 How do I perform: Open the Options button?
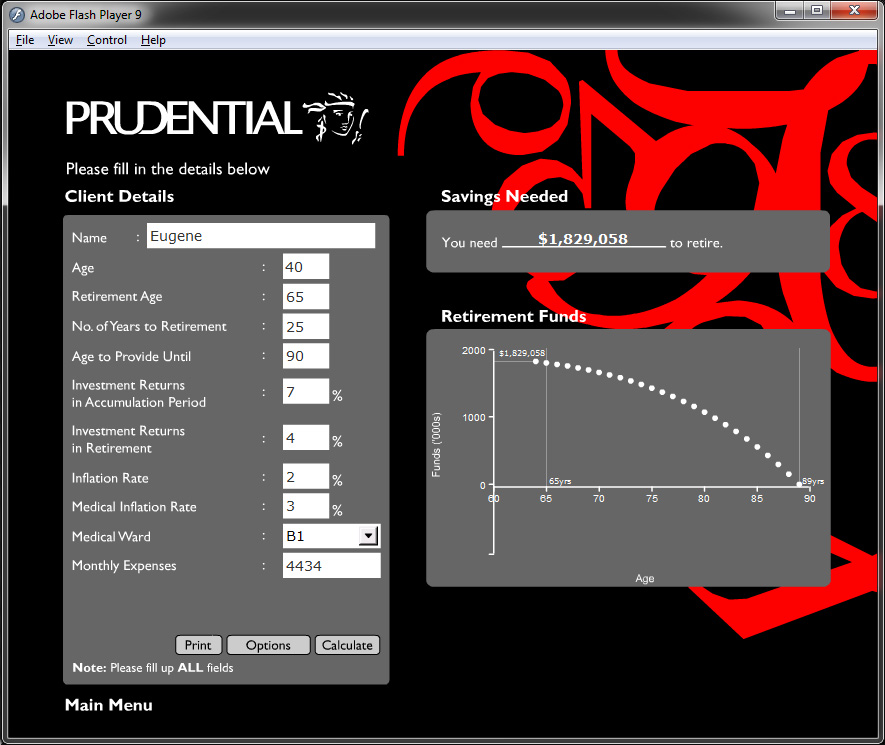(268, 645)
